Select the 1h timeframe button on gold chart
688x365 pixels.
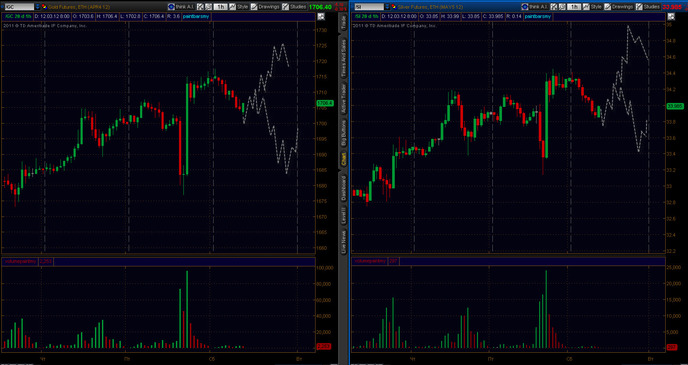point(220,7)
